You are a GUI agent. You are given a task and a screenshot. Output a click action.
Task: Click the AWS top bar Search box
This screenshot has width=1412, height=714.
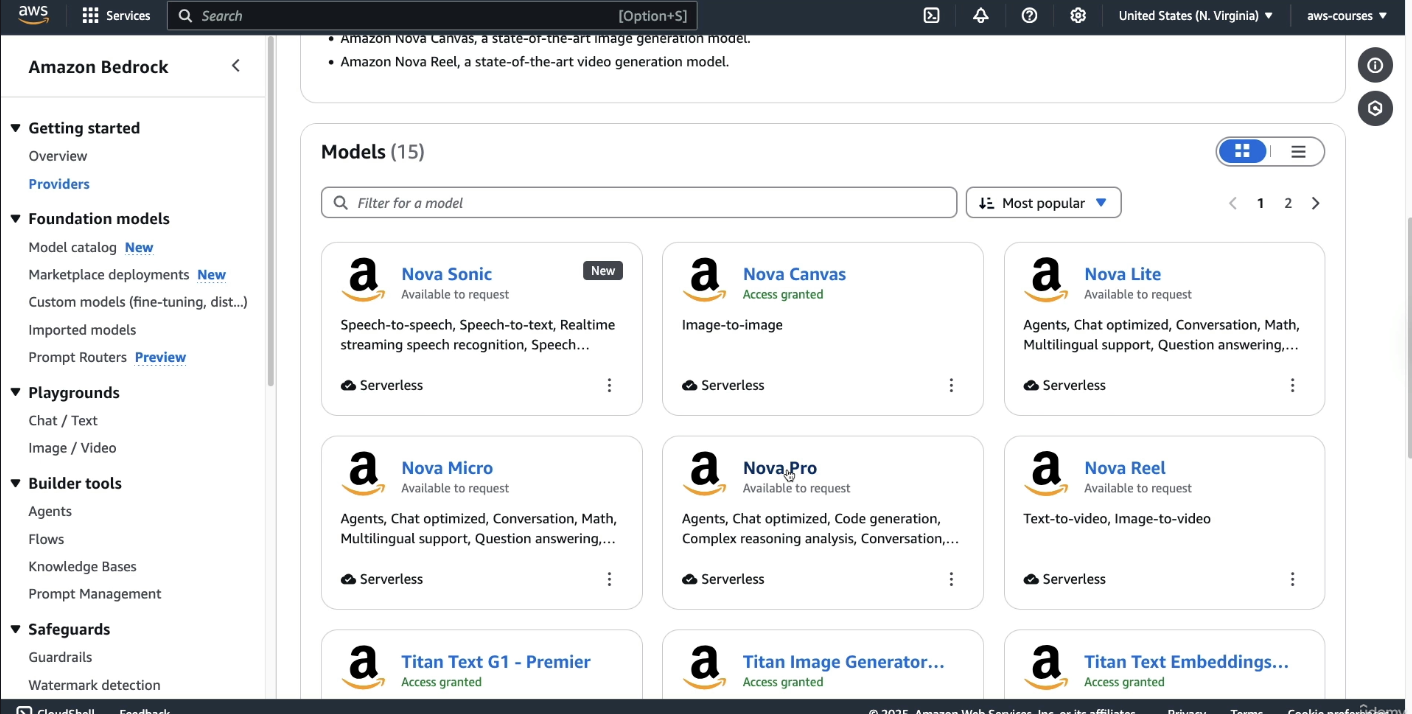click(432, 16)
